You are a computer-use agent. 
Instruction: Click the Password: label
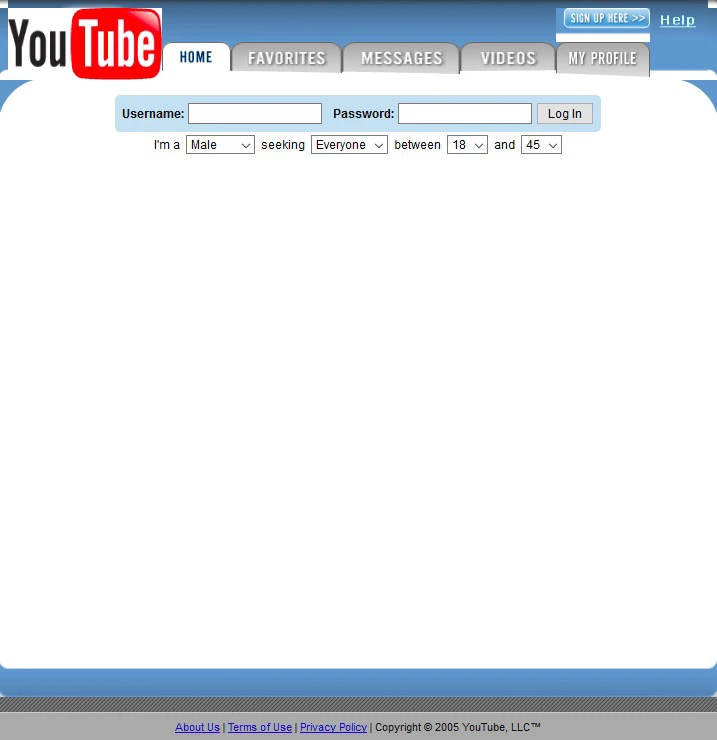[x=363, y=114]
